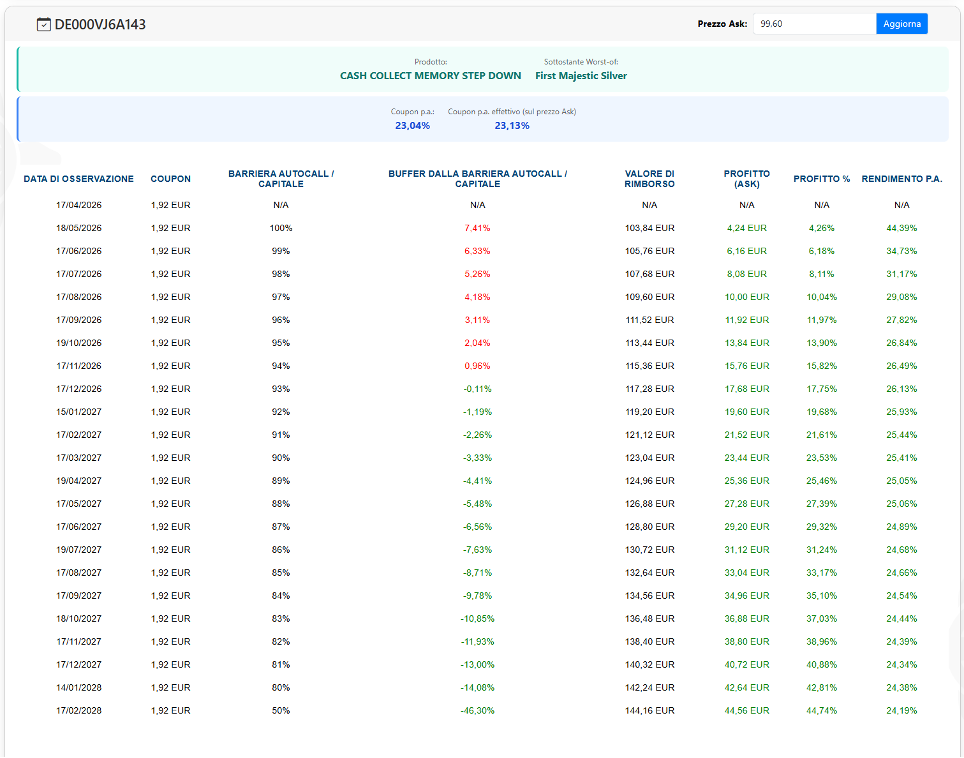
Task: Click the Barriera Autocall / Capitale column header
Action: point(281,179)
